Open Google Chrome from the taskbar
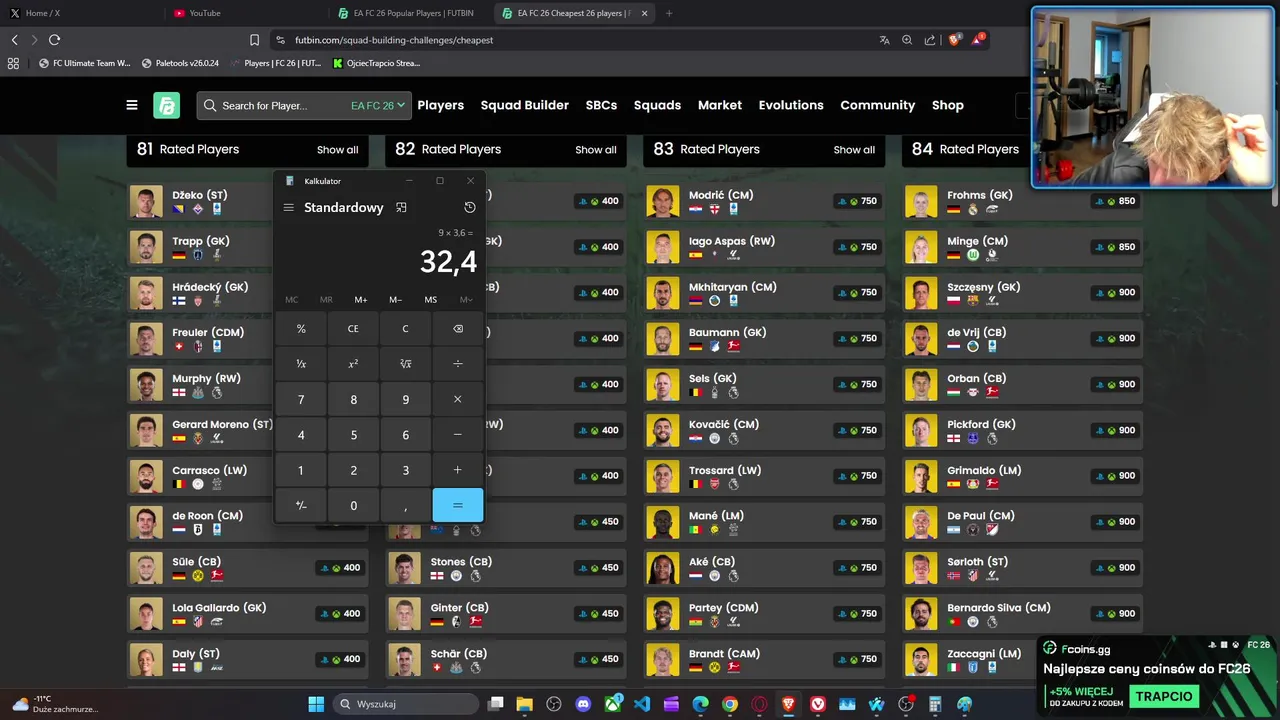This screenshot has height=720, width=1280. pyautogui.click(x=730, y=704)
